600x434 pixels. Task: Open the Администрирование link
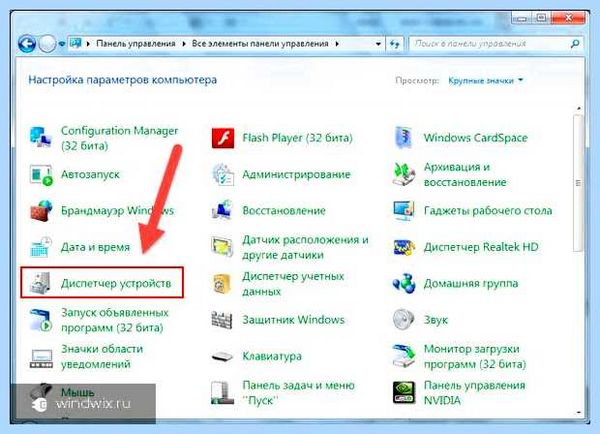pos(296,175)
